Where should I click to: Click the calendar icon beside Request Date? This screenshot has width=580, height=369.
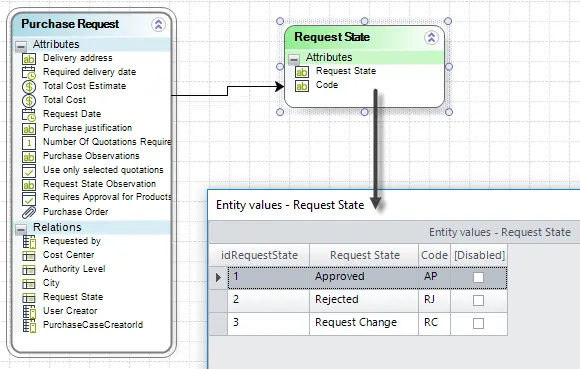tap(29, 114)
